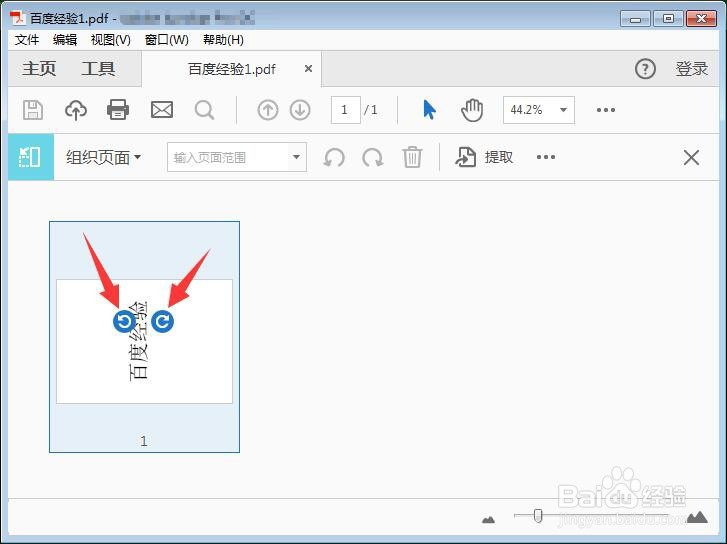Image resolution: width=727 pixels, height=544 pixels.
Task: Switch to the 主页 tab
Action: (39, 69)
